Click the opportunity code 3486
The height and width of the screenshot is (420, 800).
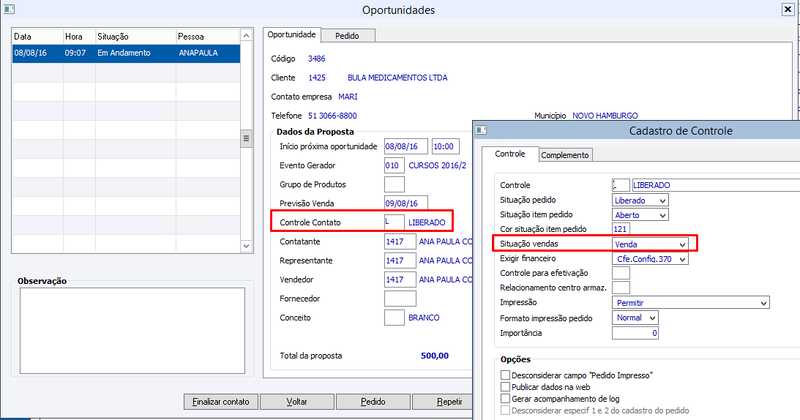coord(316,59)
